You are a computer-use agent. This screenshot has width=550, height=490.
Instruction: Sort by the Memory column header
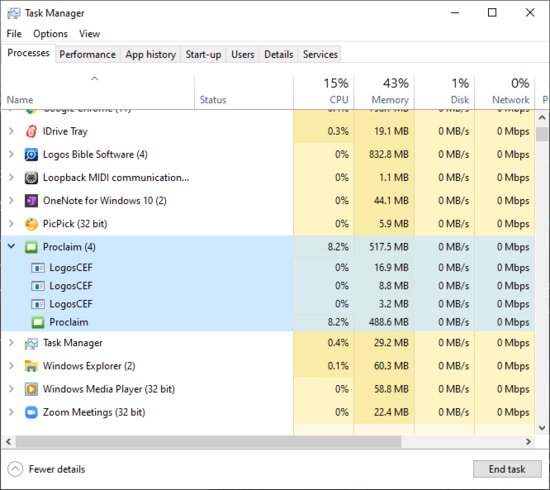[x=384, y=92]
